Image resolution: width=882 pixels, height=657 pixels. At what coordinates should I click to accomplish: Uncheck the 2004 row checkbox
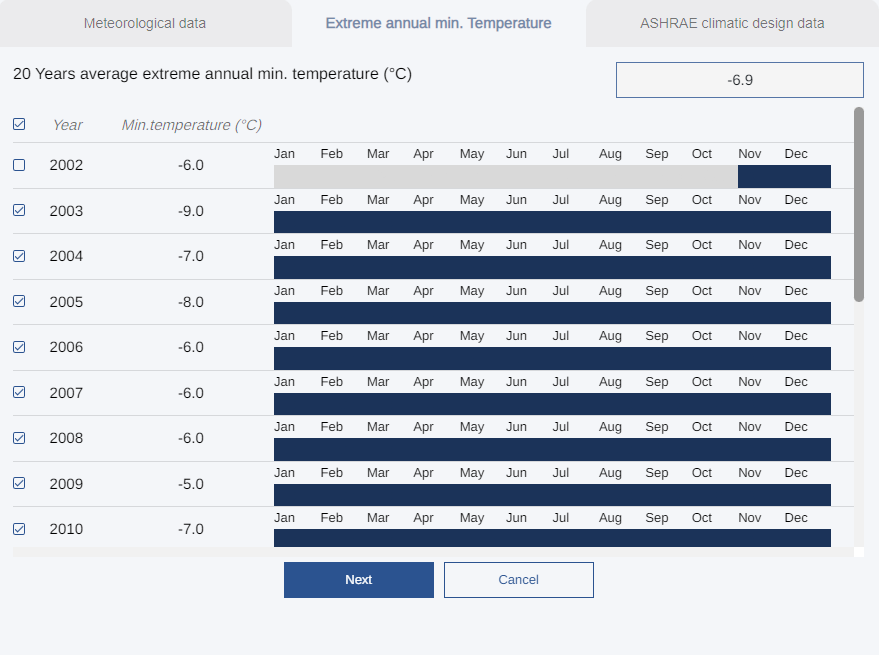[19, 256]
